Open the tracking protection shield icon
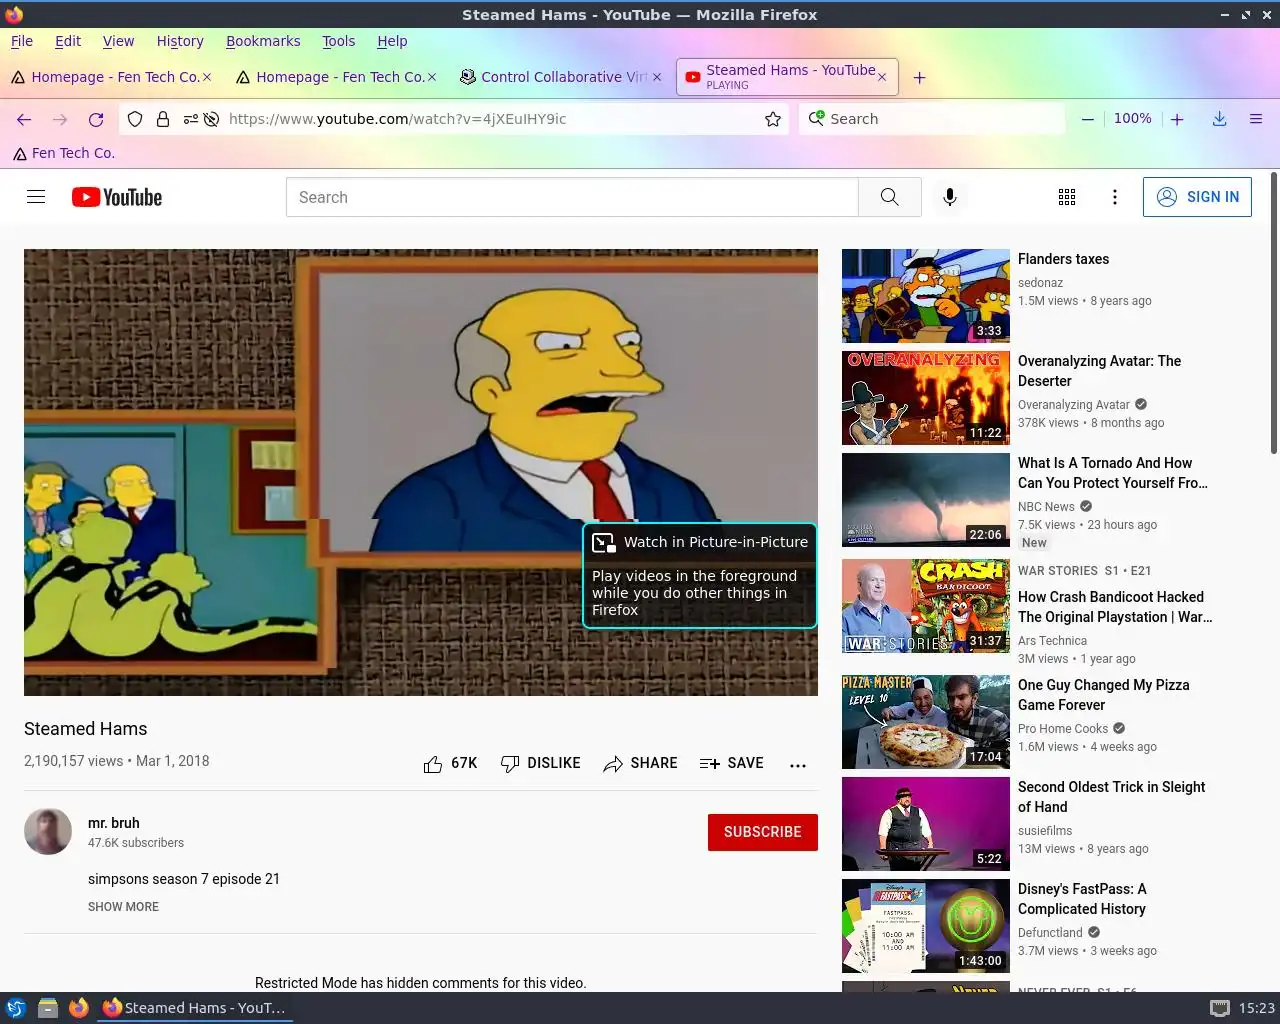 (x=135, y=119)
